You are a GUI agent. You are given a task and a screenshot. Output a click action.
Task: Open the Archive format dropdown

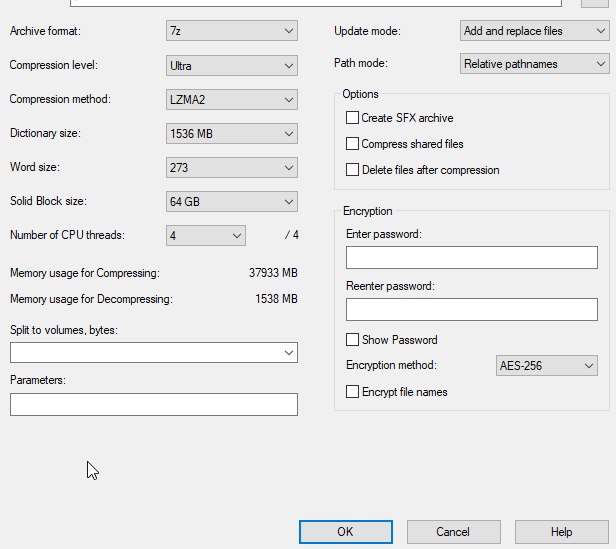(x=232, y=31)
